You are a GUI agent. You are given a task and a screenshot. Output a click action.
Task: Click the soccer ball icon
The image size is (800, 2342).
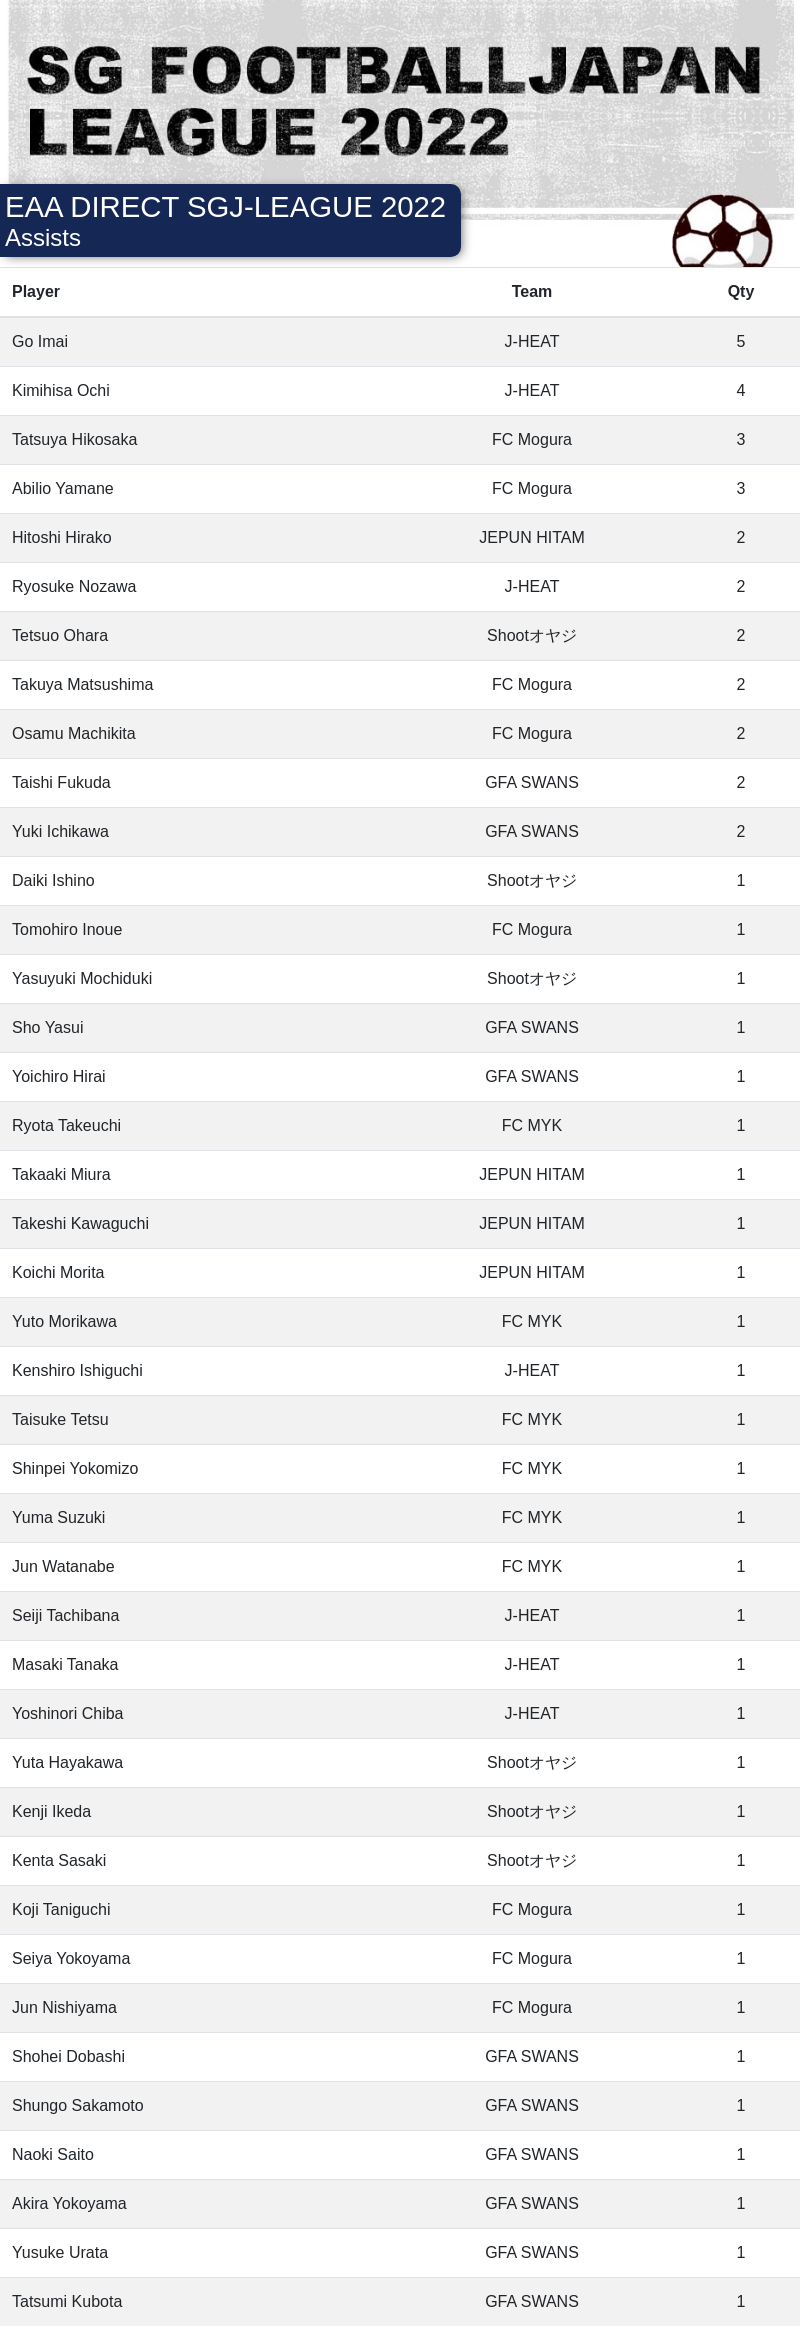click(722, 231)
